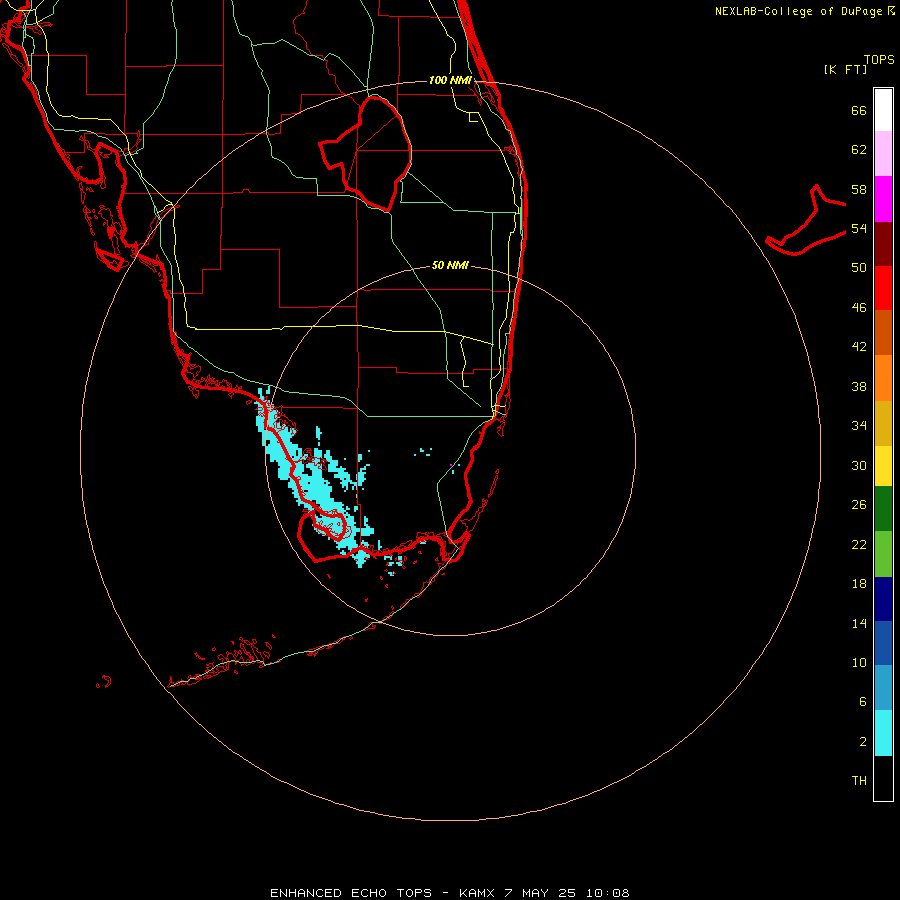Click the '66' legend label
The width and height of the screenshot is (900, 900).
pyautogui.click(x=859, y=111)
